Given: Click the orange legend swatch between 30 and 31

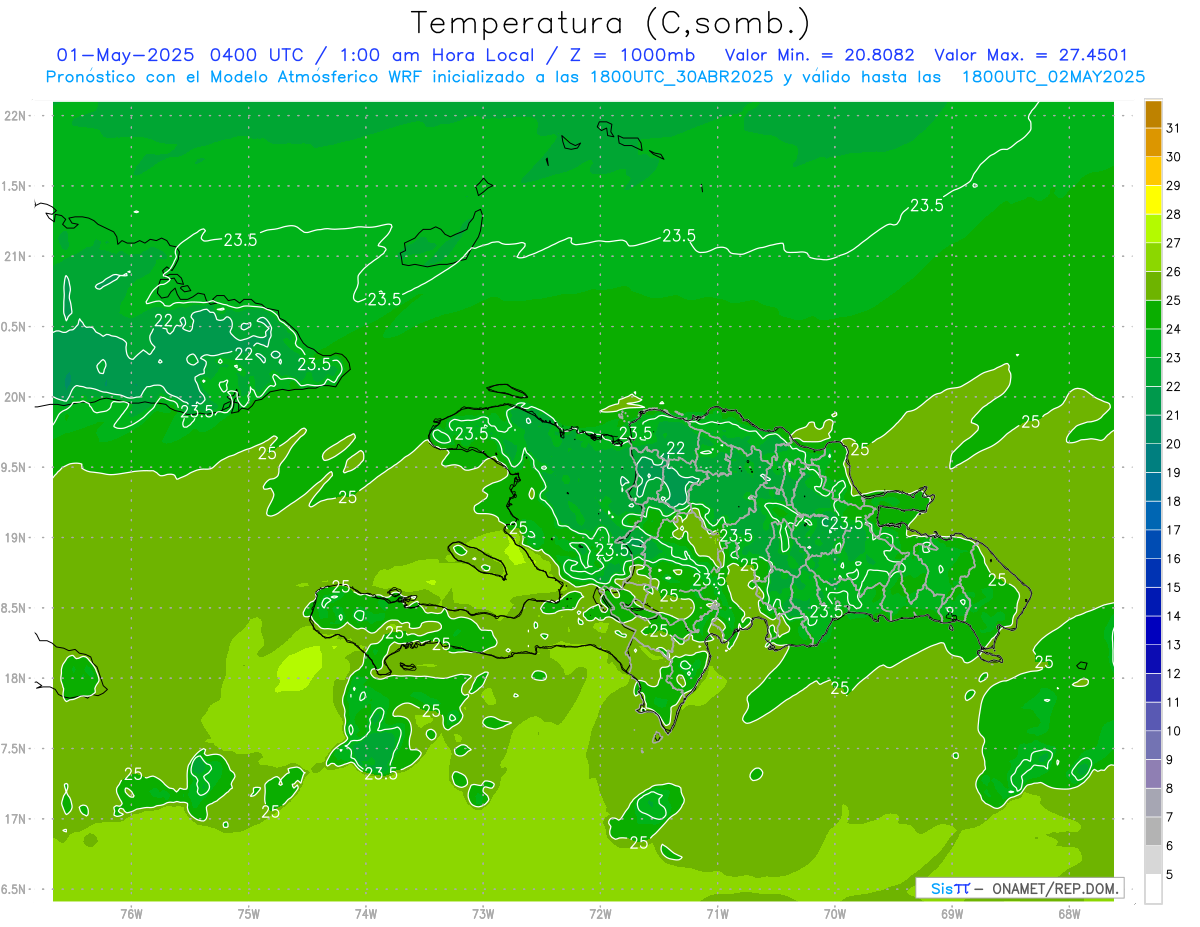Looking at the screenshot, I should pos(1153,142).
